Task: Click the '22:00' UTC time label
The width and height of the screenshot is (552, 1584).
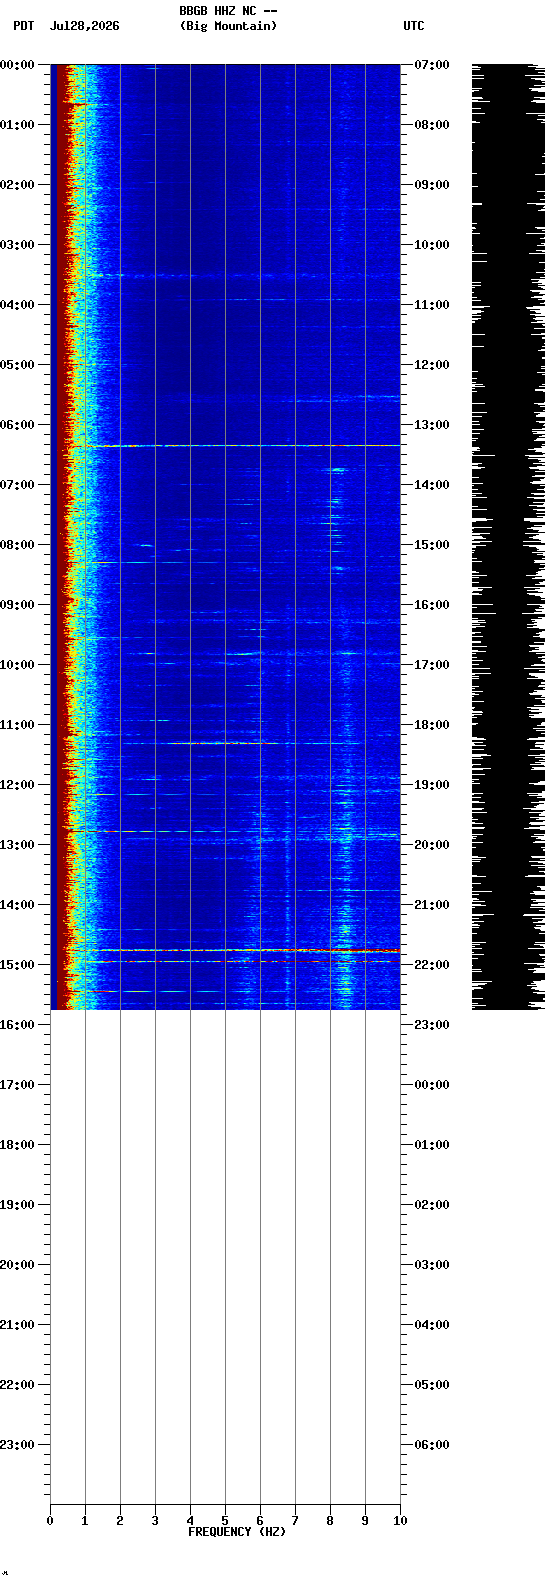Action: (x=431, y=965)
